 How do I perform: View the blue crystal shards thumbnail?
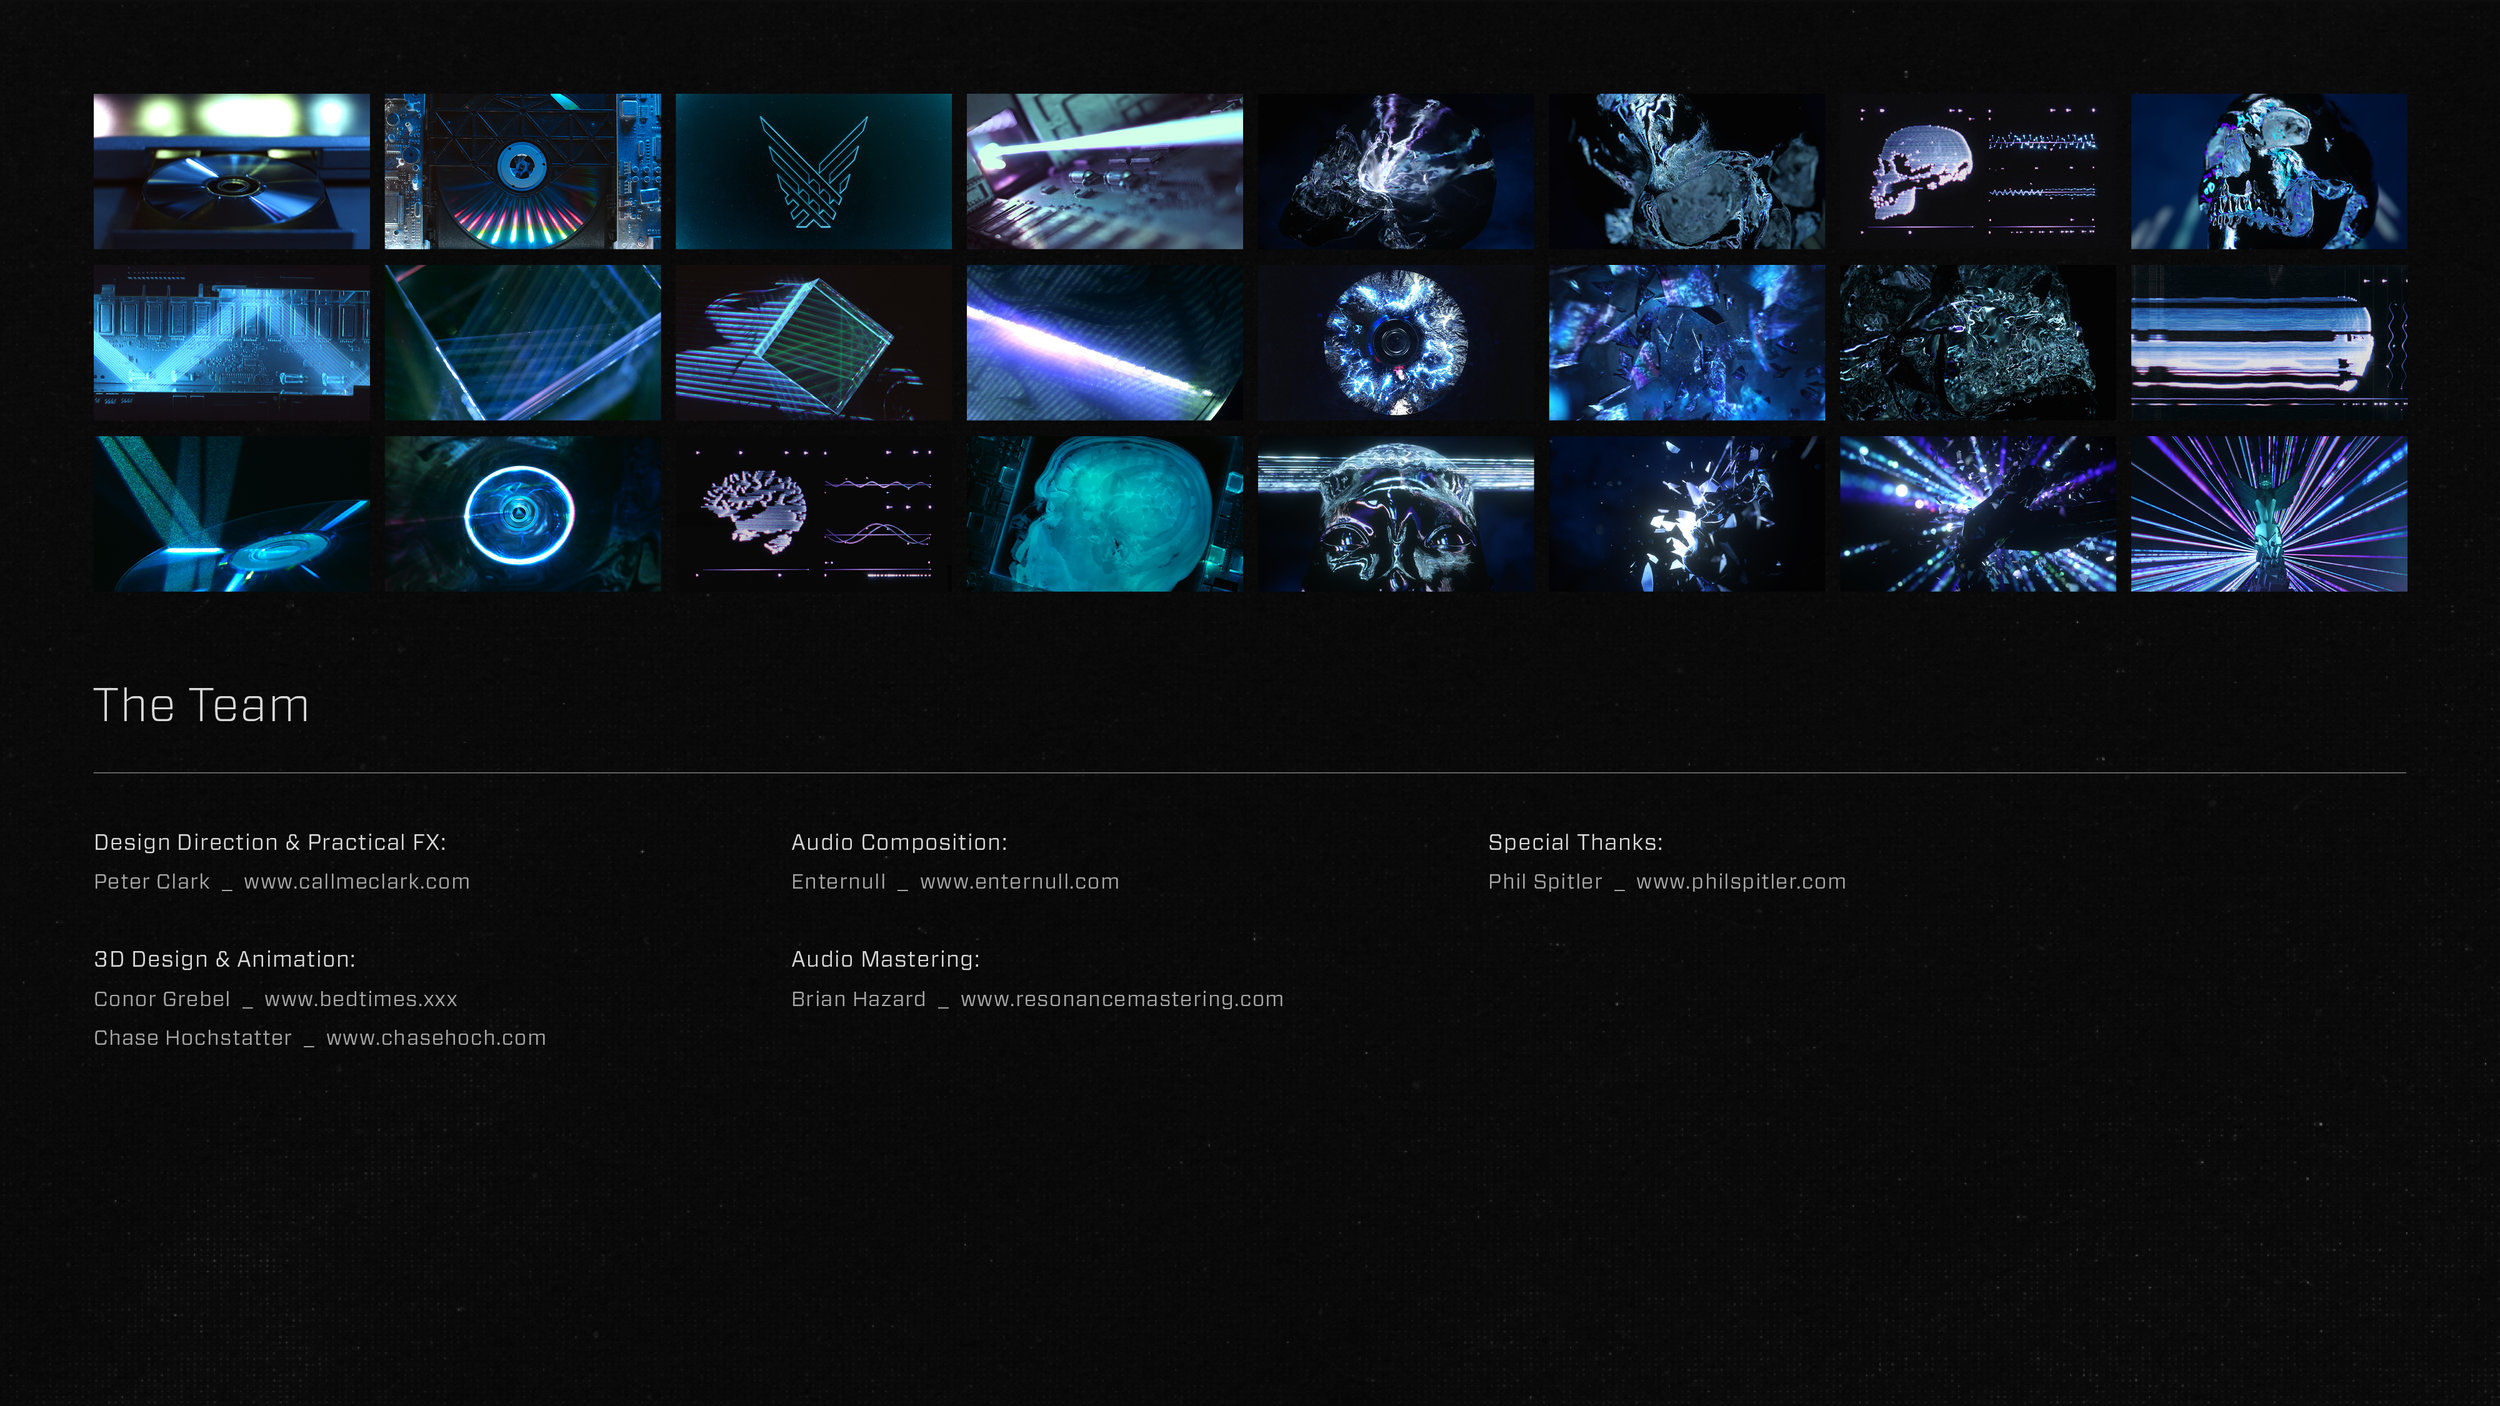pyautogui.click(x=1686, y=342)
